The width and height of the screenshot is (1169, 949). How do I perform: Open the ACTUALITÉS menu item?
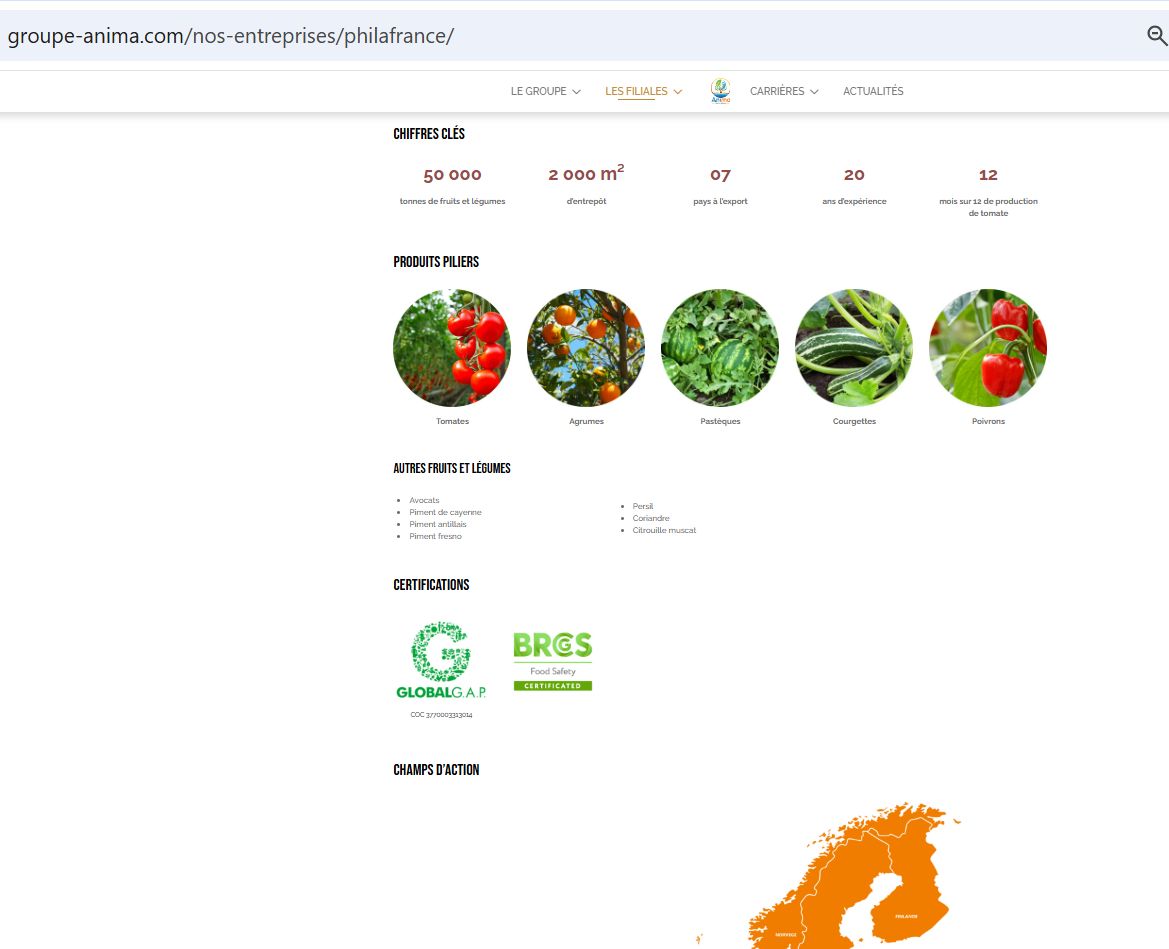tap(873, 91)
